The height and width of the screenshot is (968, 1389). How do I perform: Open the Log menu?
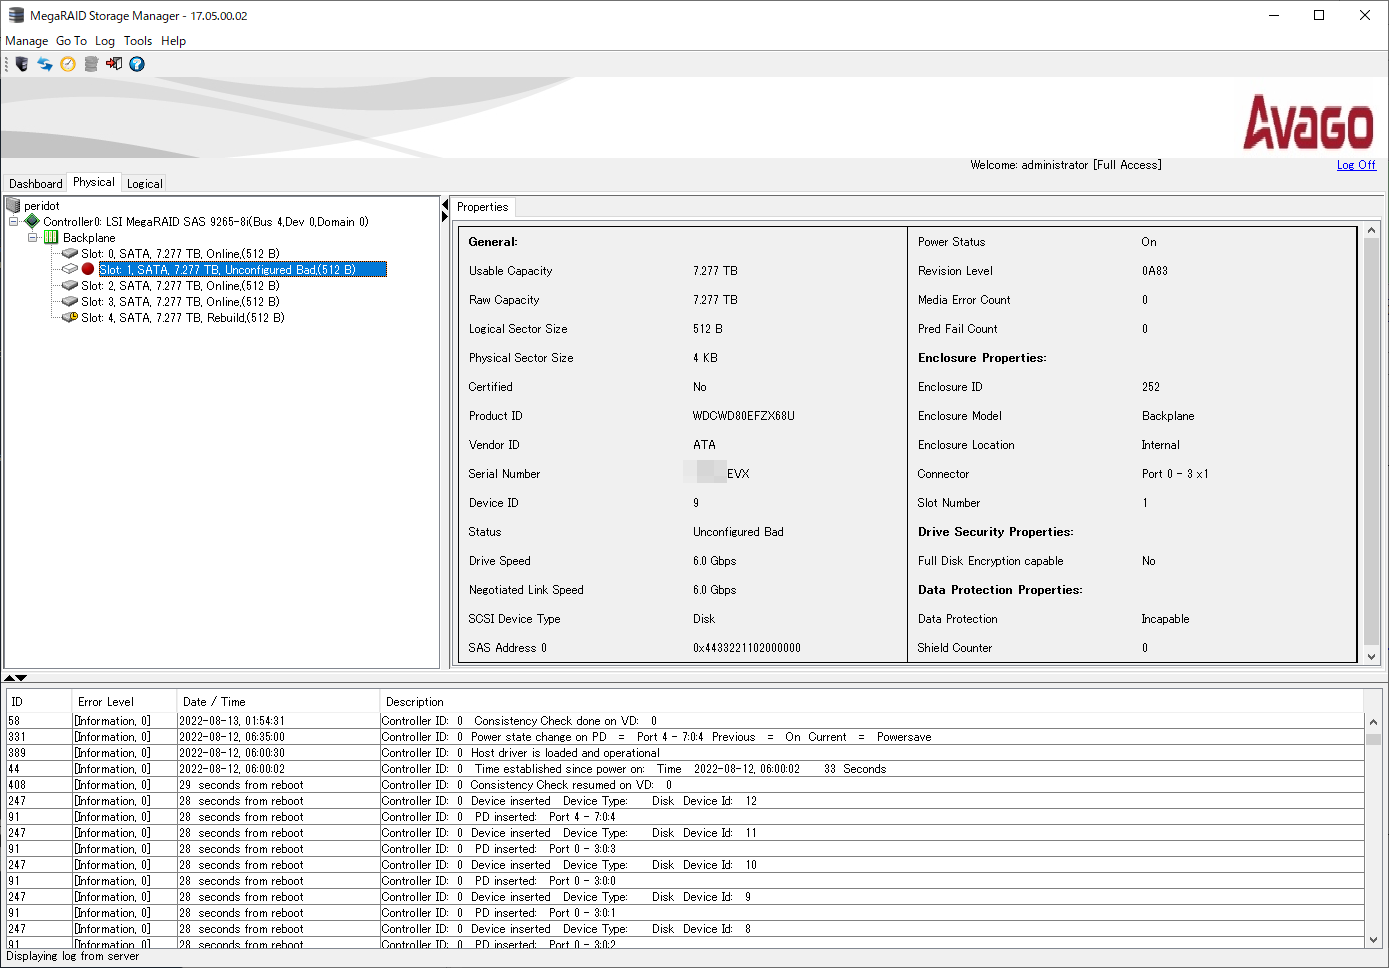[x=105, y=41]
